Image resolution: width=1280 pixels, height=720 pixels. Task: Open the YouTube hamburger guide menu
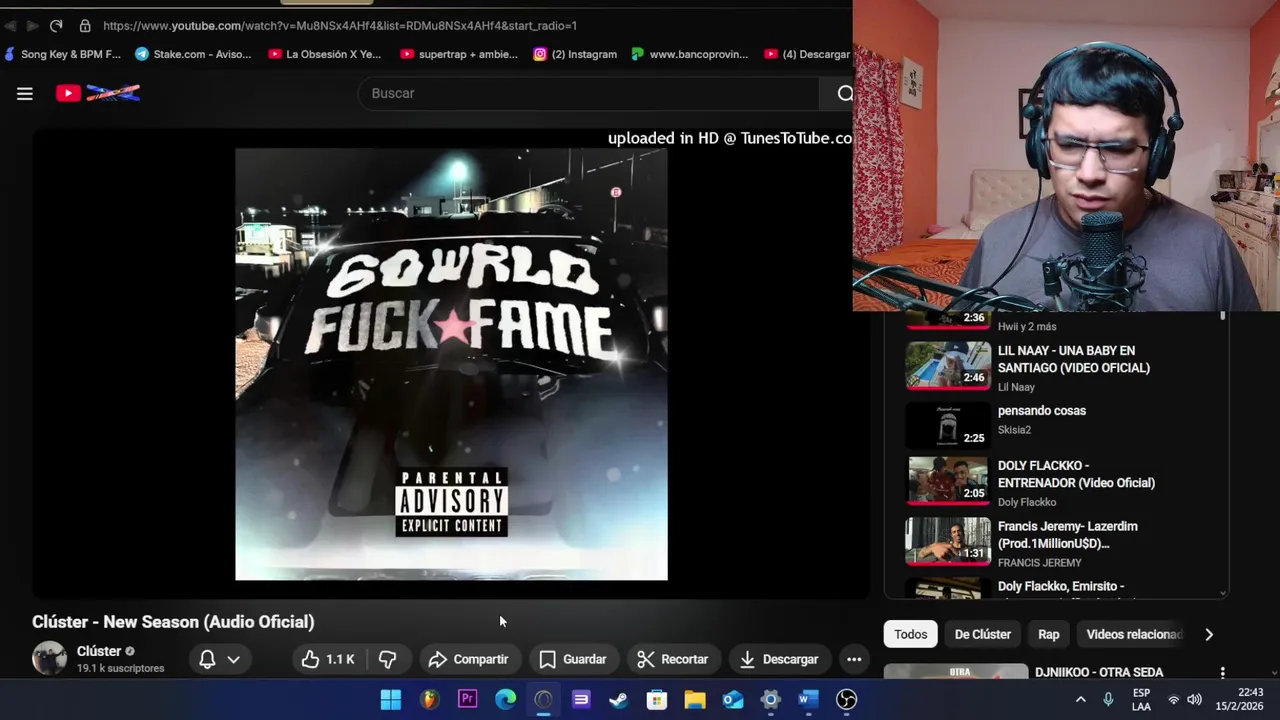(x=25, y=93)
